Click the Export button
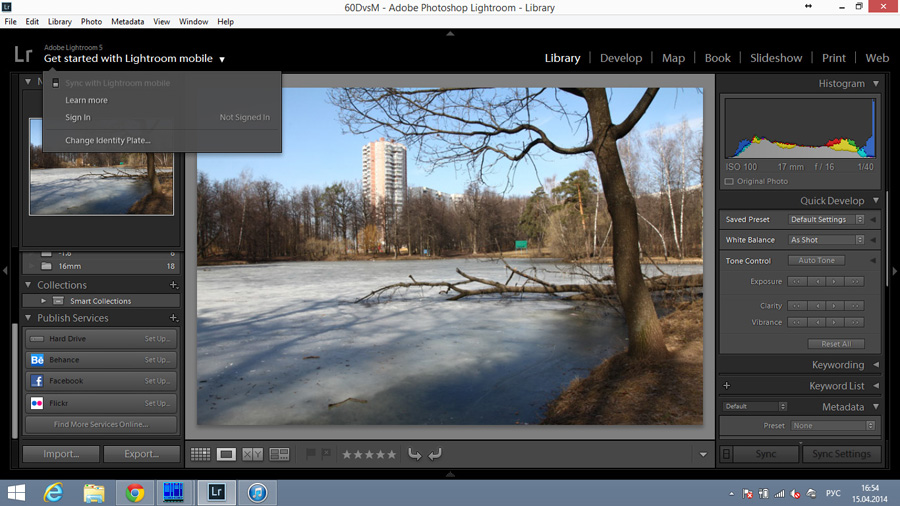This screenshot has height=506, width=900. coord(142,454)
